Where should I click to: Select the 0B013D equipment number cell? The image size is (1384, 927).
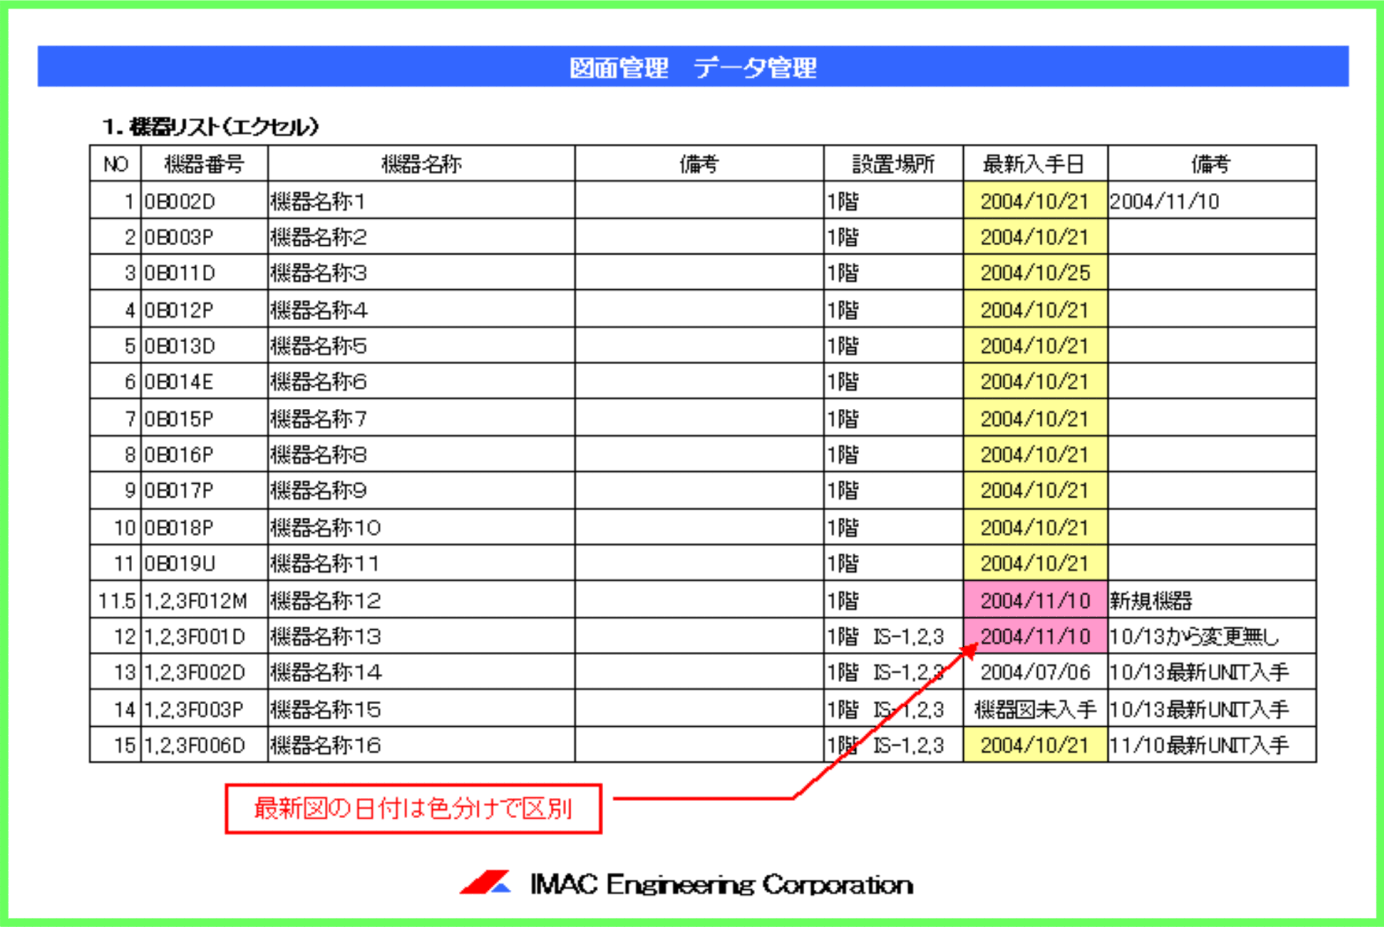pyautogui.click(x=204, y=345)
